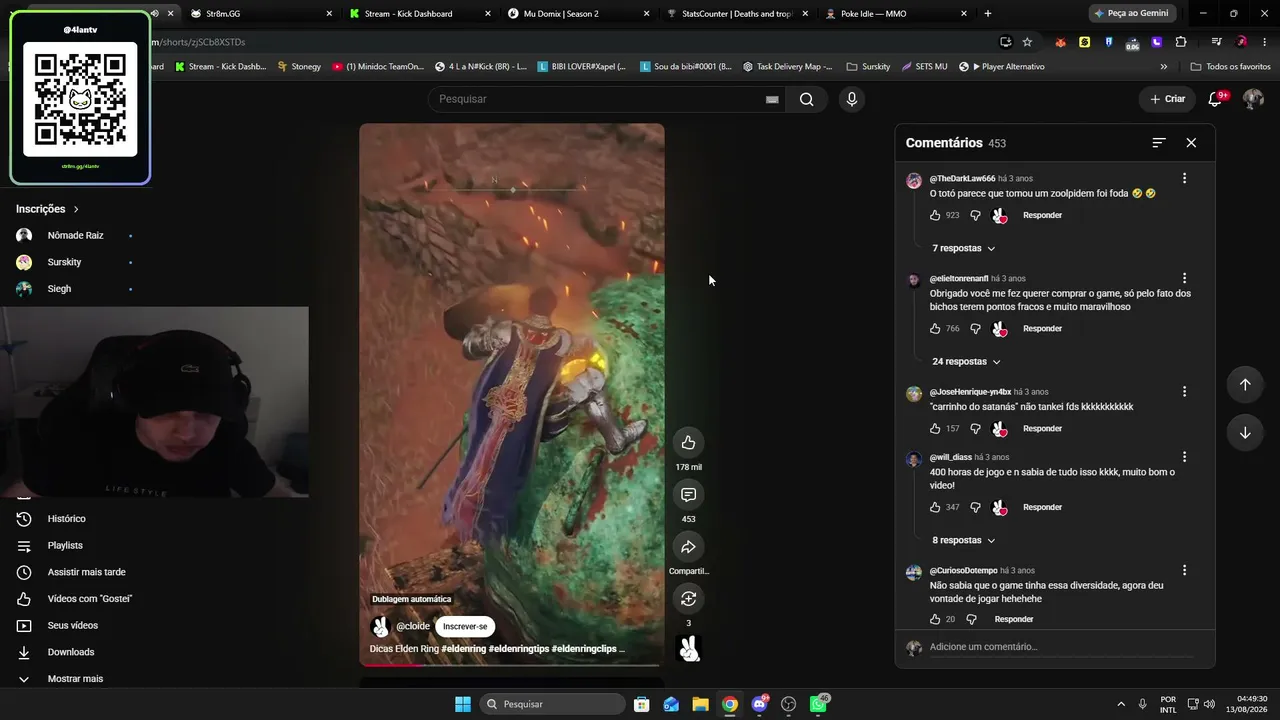Screen dimensions: 1280x720
Task: Open a new browser tab
Action: point(988,13)
